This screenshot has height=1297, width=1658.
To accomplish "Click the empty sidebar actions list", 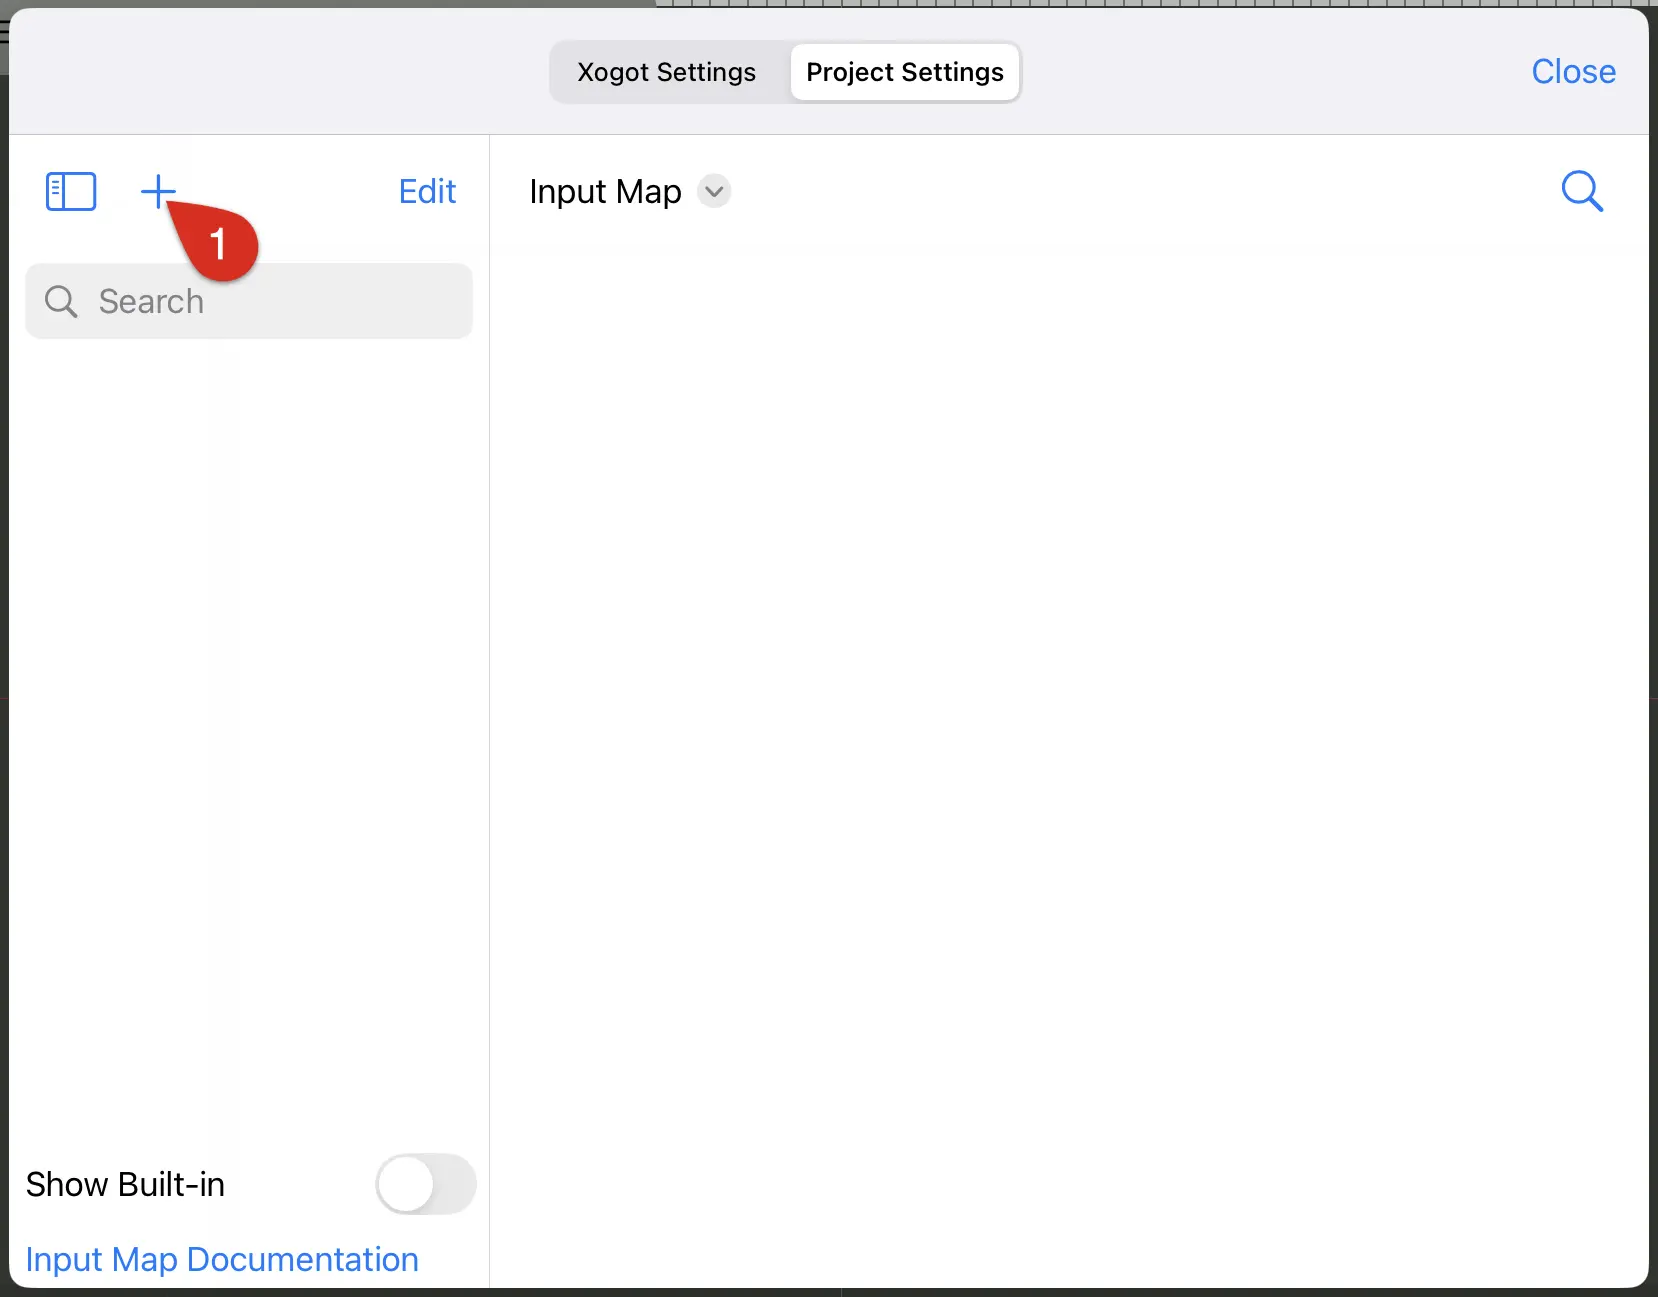I will click(249, 740).
